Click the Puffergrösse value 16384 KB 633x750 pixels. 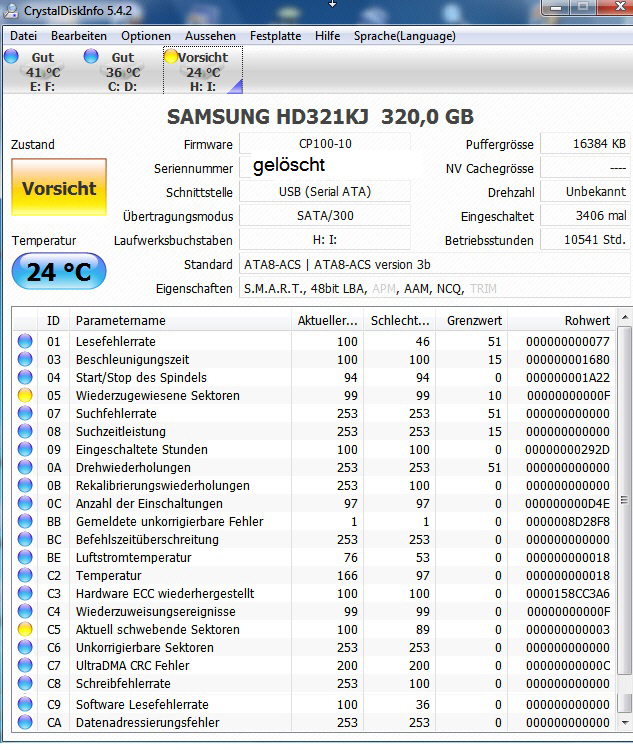[x=586, y=143]
